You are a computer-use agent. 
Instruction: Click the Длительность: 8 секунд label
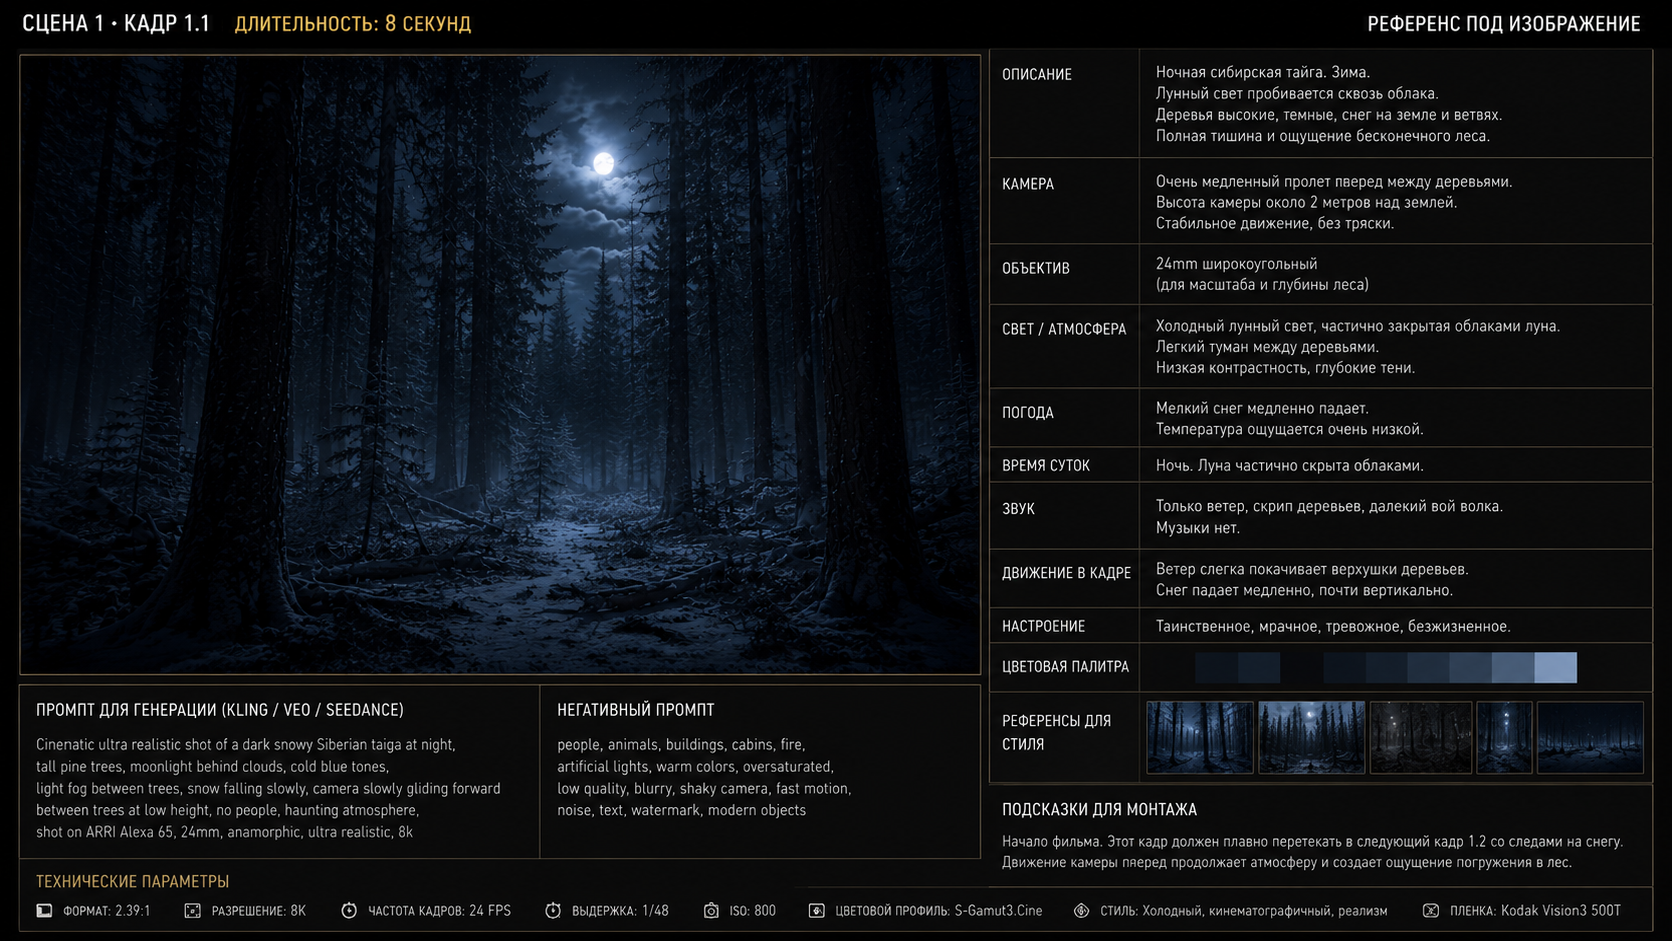[x=353, y=23]
